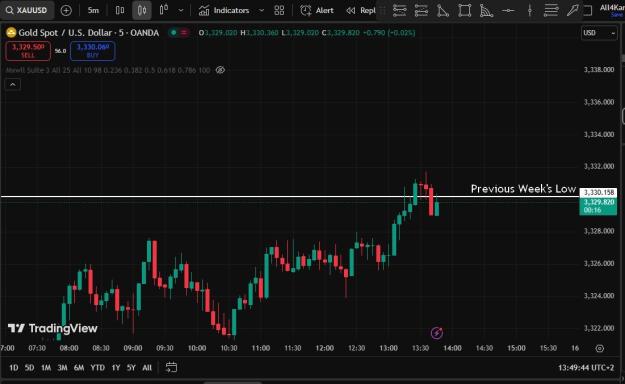Click the 3,330.158 price line tag
Screen dimensions: 625x384
[598, 193]
